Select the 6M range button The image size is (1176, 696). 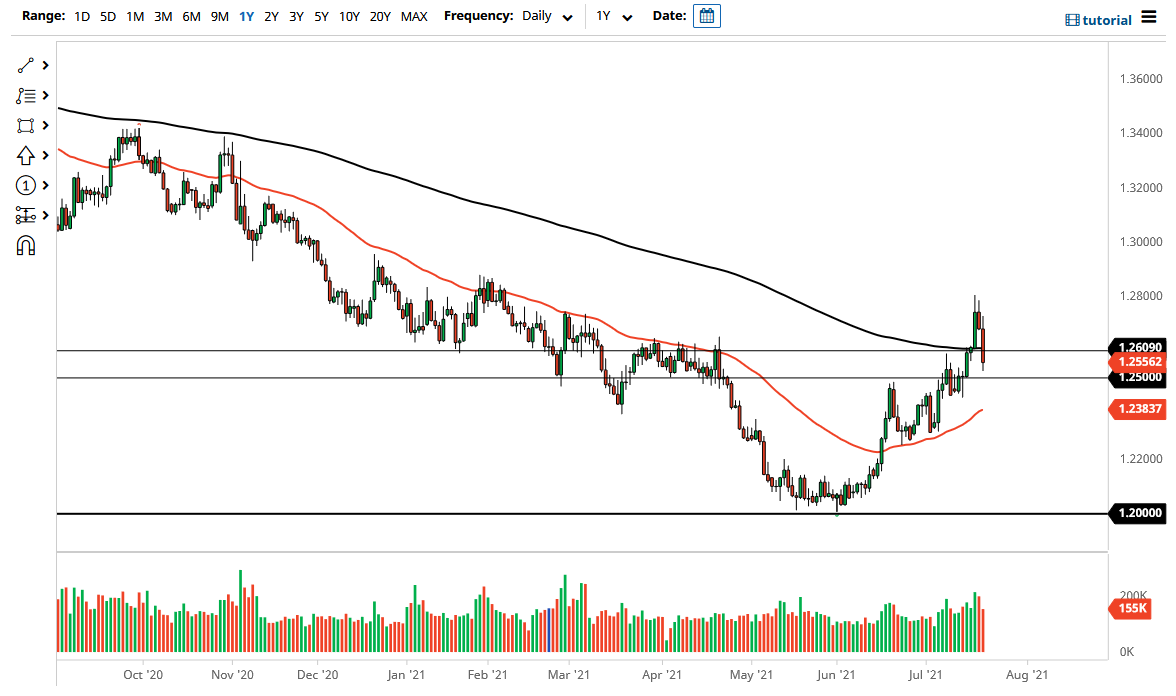(192, 17)
